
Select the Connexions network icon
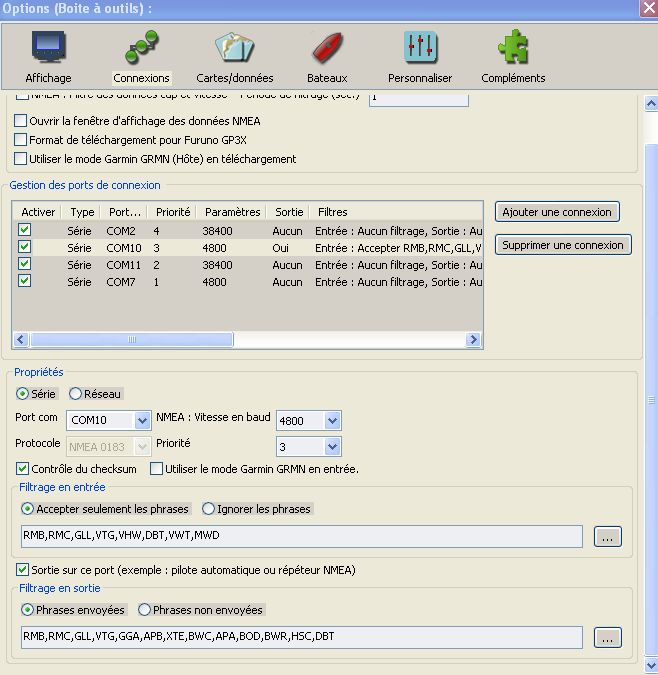click(141, 48)
